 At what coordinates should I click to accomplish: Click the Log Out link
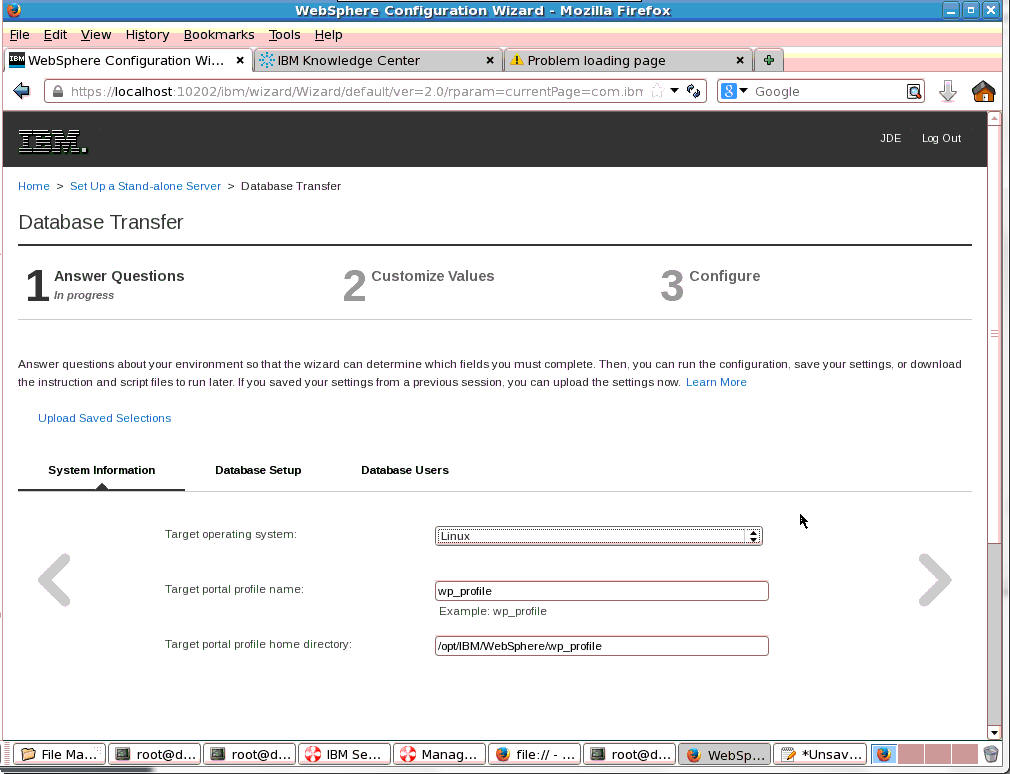click(941, 138)
